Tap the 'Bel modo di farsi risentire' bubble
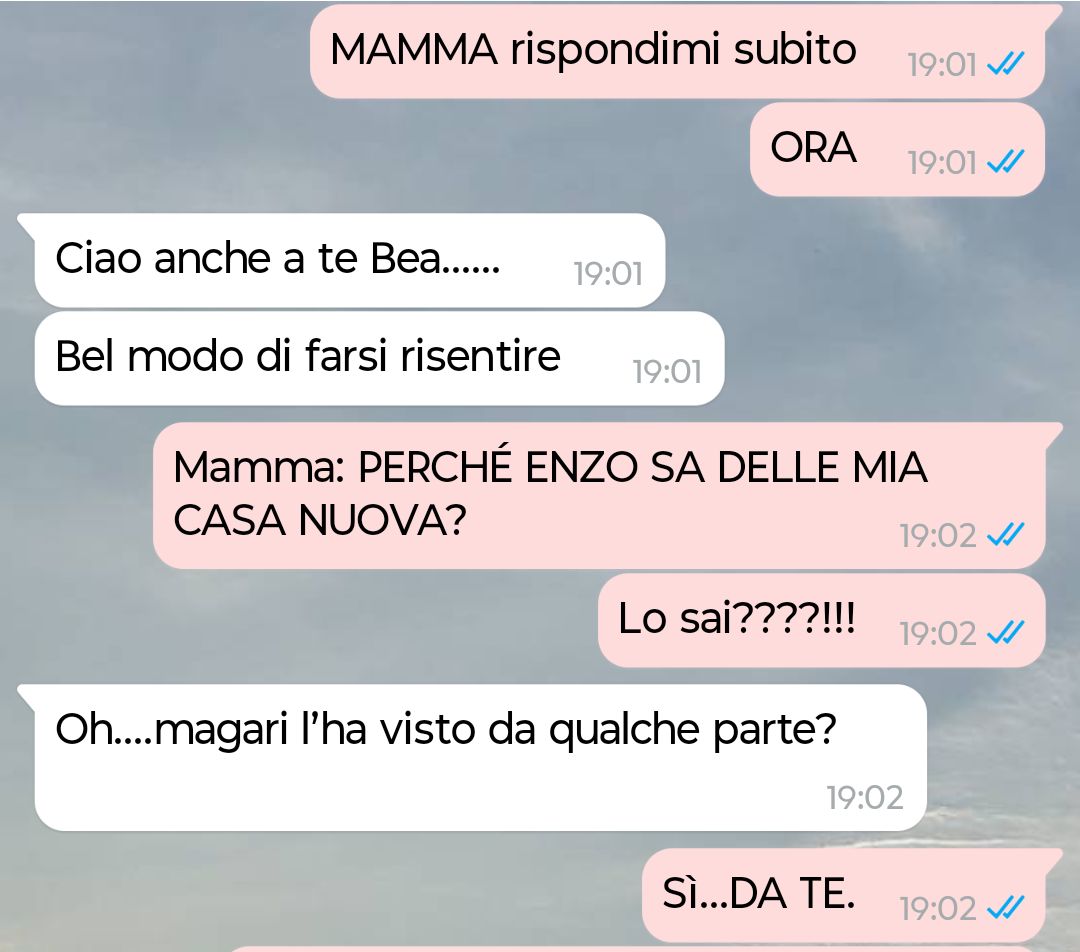1080x952 pixels. pyautogui.click(x=380, y=358)
